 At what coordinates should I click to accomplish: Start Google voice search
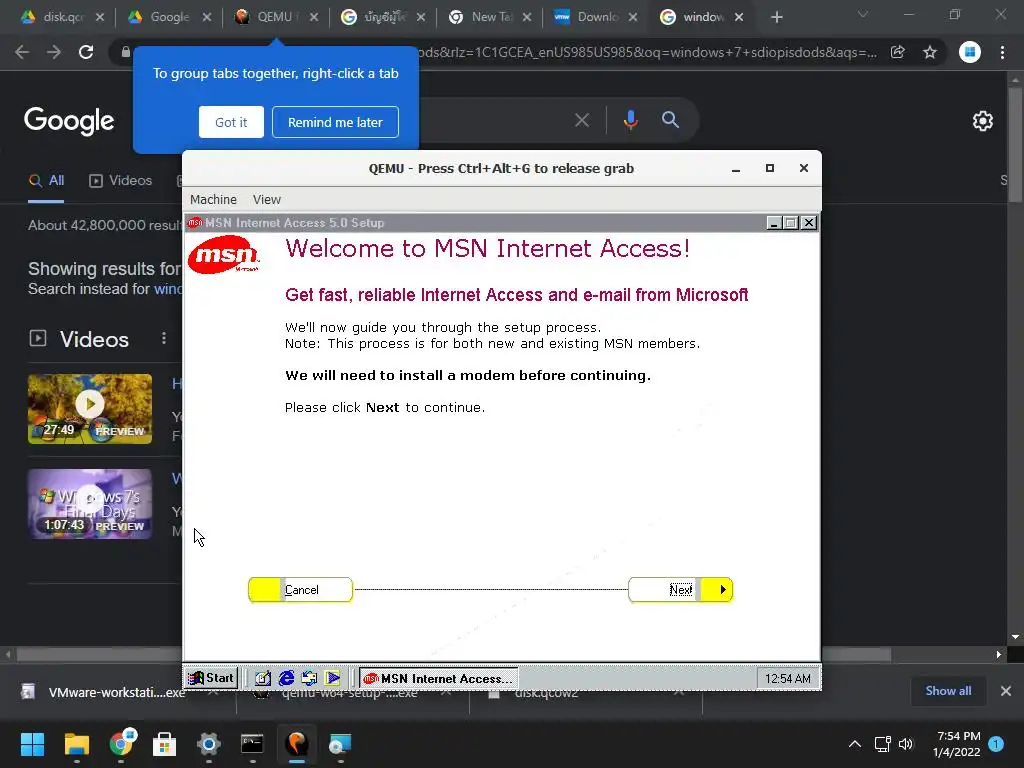pos(630,120)
